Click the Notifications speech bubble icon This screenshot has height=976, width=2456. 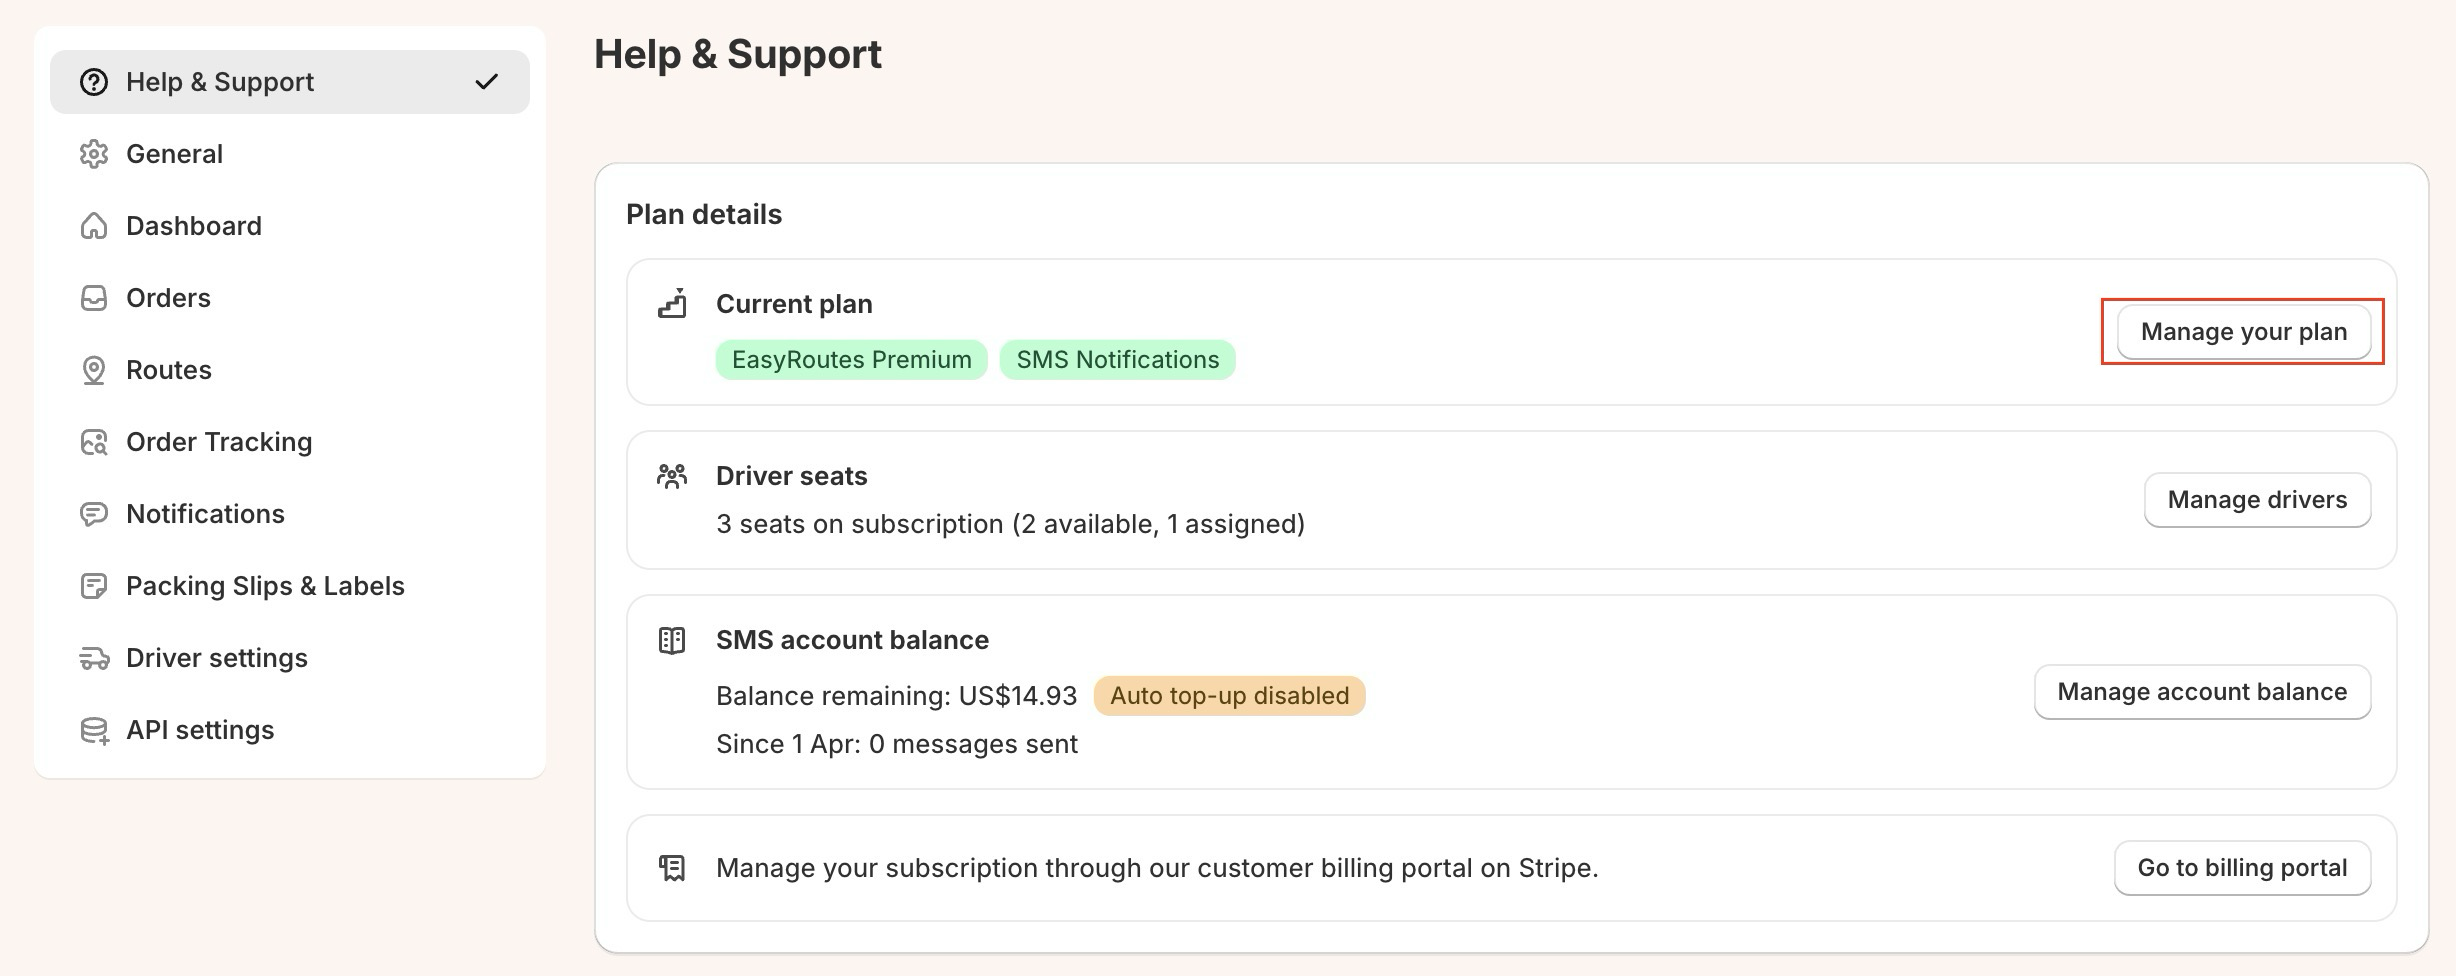[94, 514]
